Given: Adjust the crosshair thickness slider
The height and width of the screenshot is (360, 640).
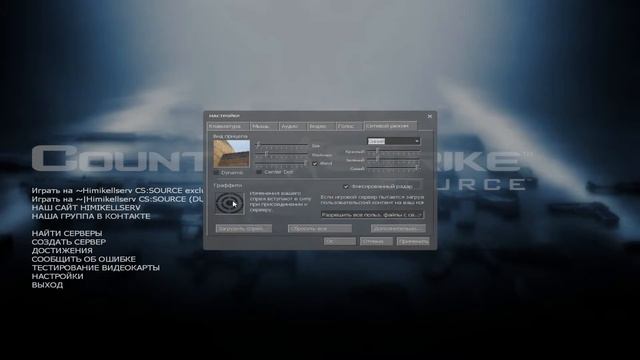Looking at the screenshot, I should (x=281, y=154).
